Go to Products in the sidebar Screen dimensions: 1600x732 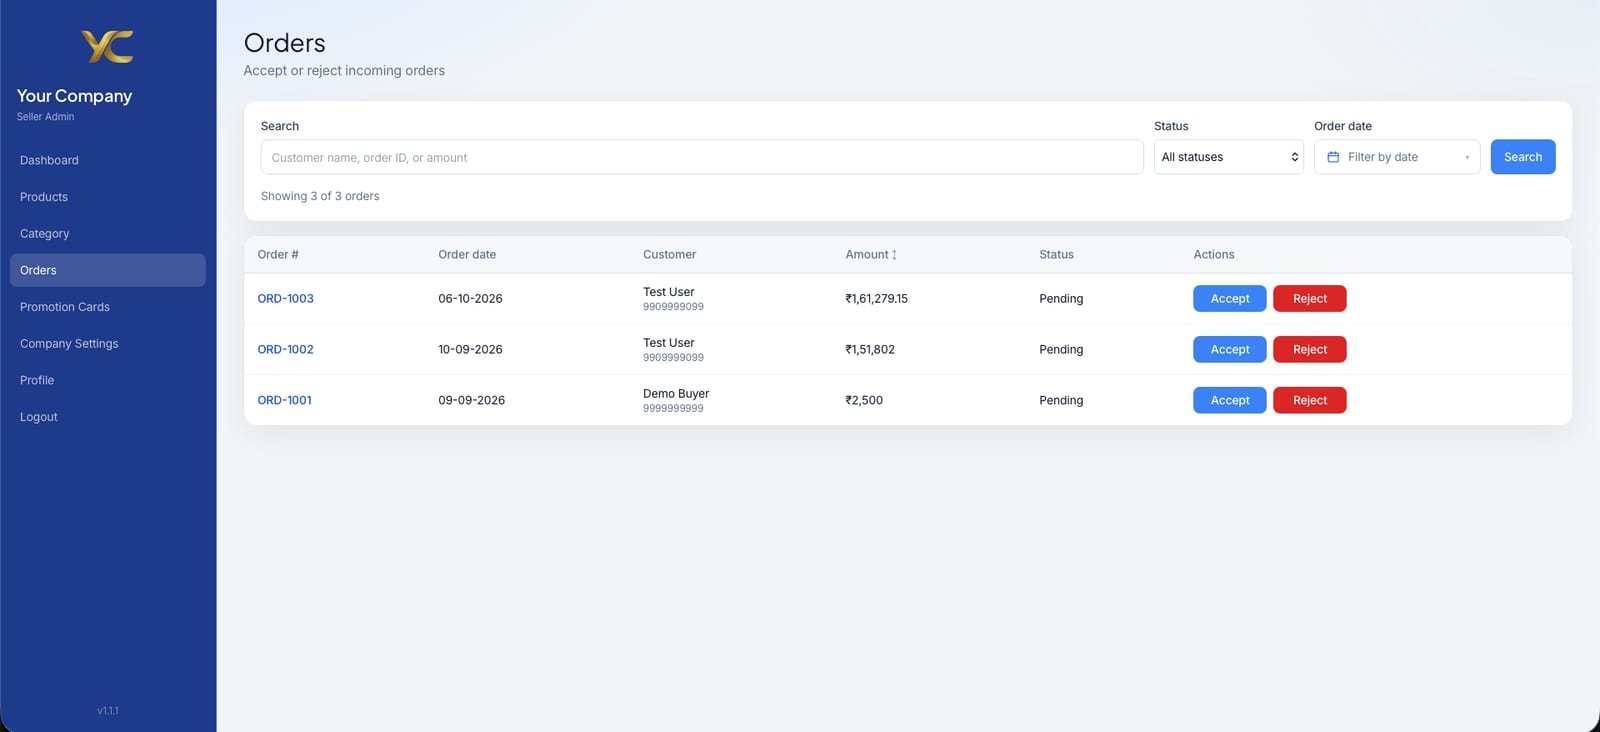(x=108, y=197)
